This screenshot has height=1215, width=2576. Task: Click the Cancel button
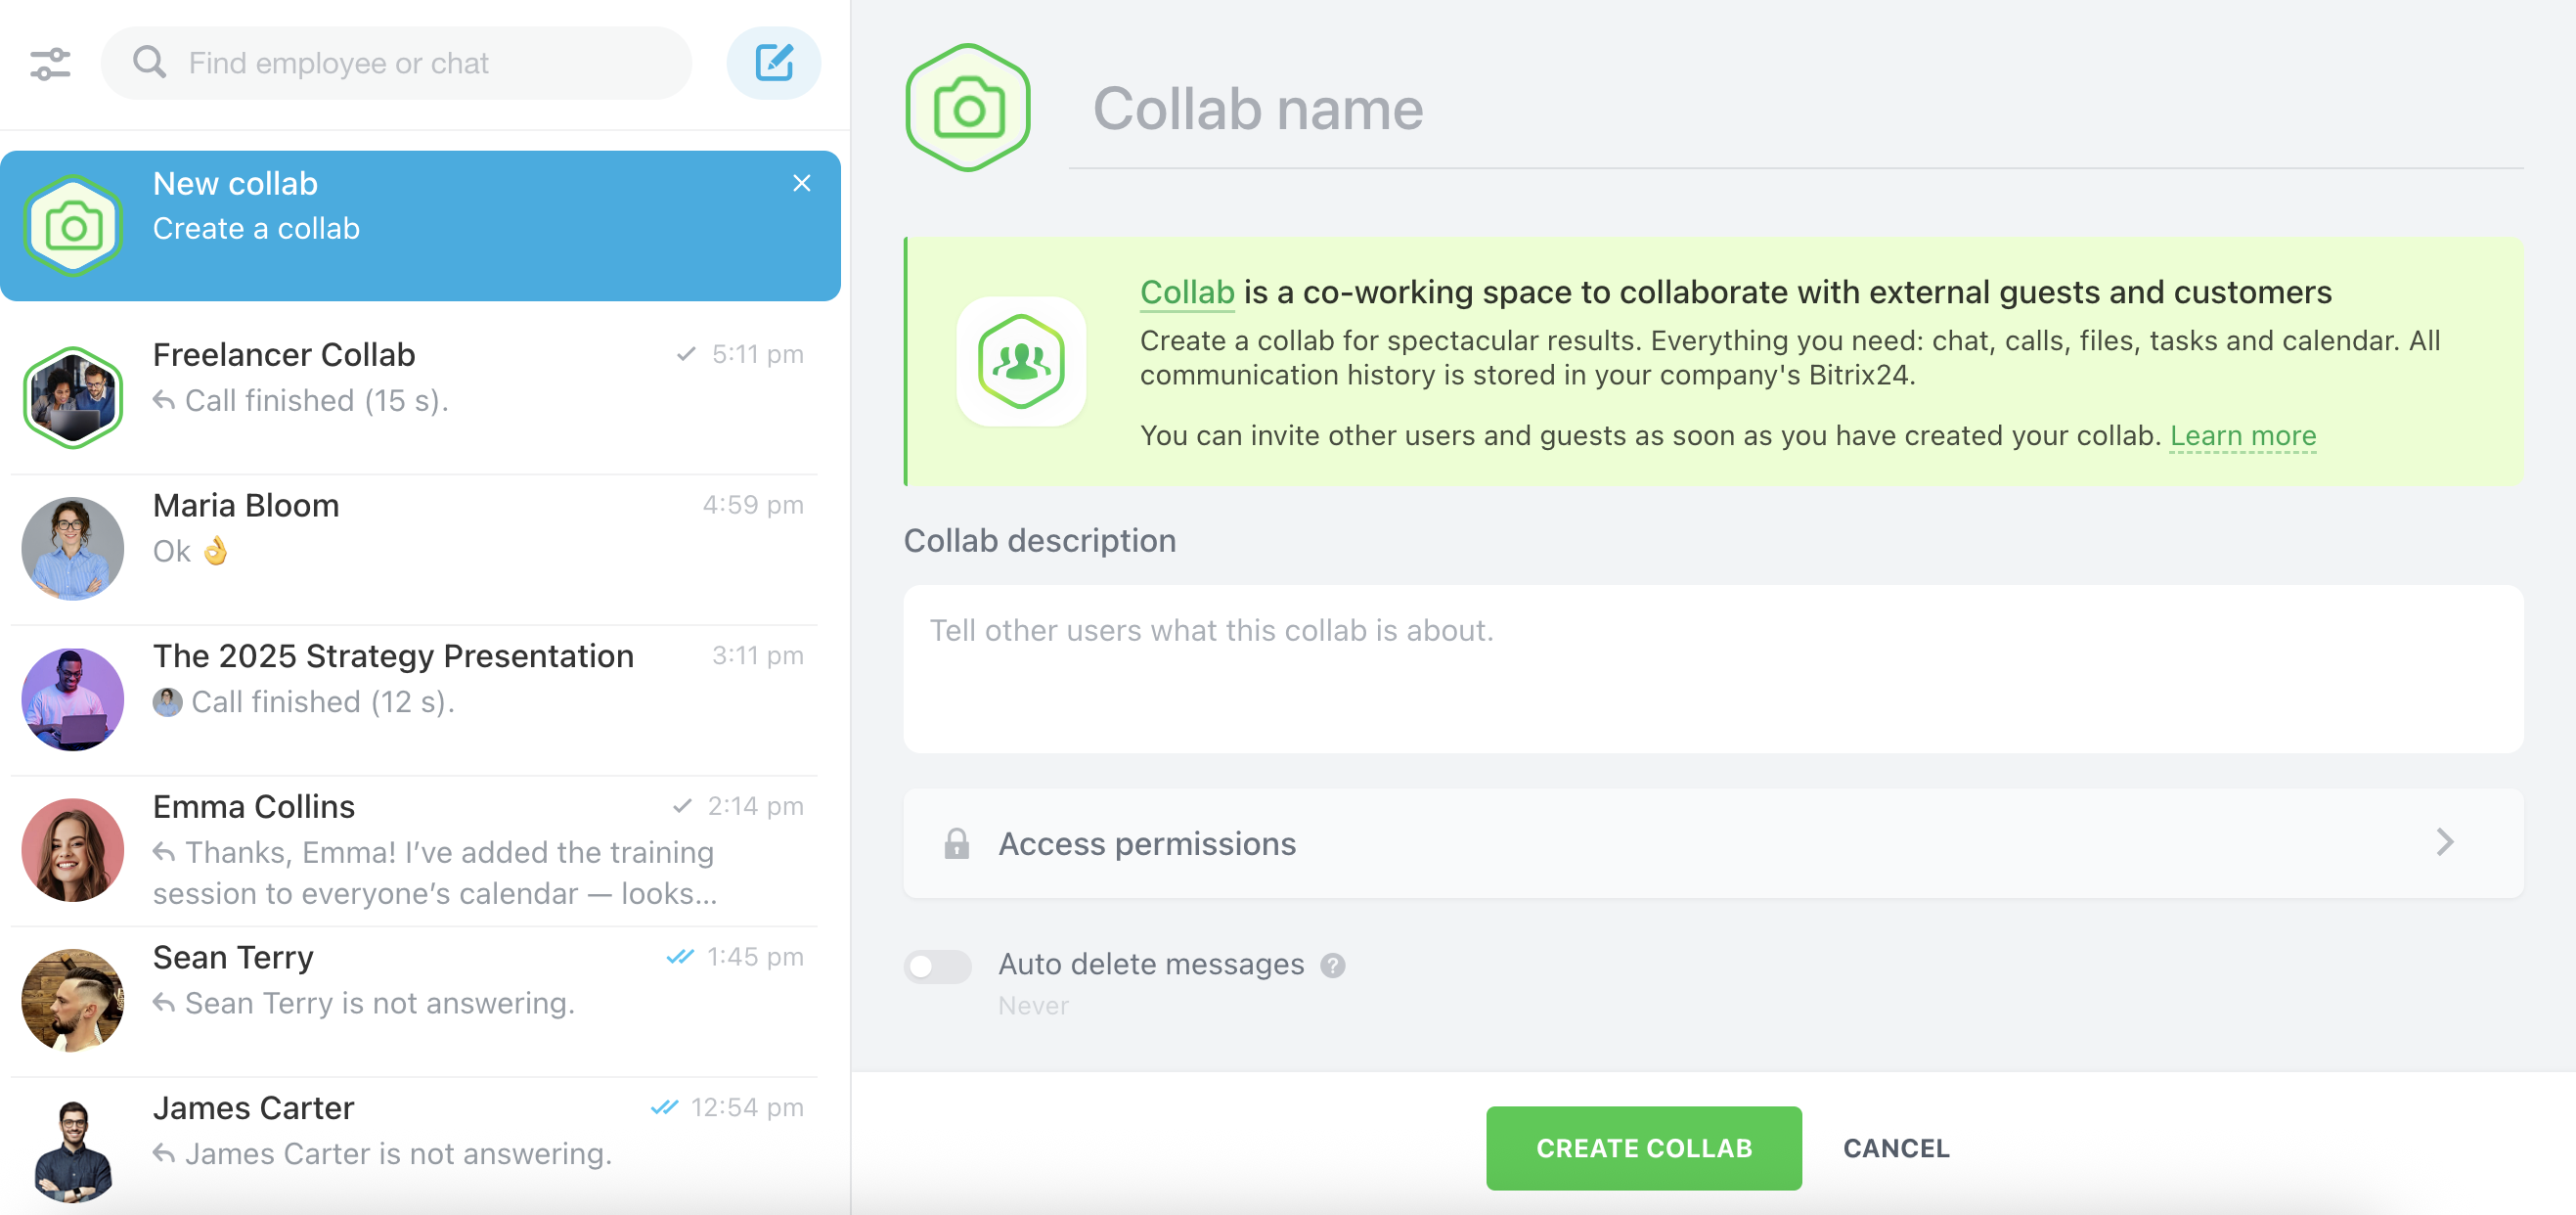[1896, 1148]
